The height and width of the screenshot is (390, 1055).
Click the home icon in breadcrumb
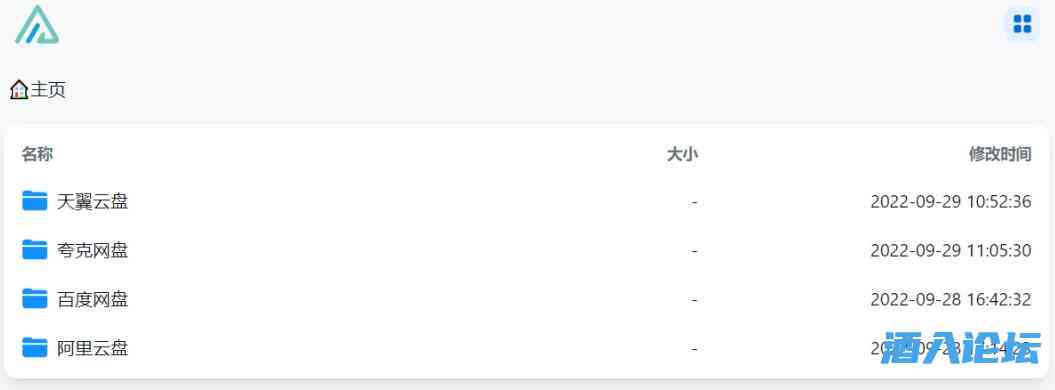(x=19, y=89)
